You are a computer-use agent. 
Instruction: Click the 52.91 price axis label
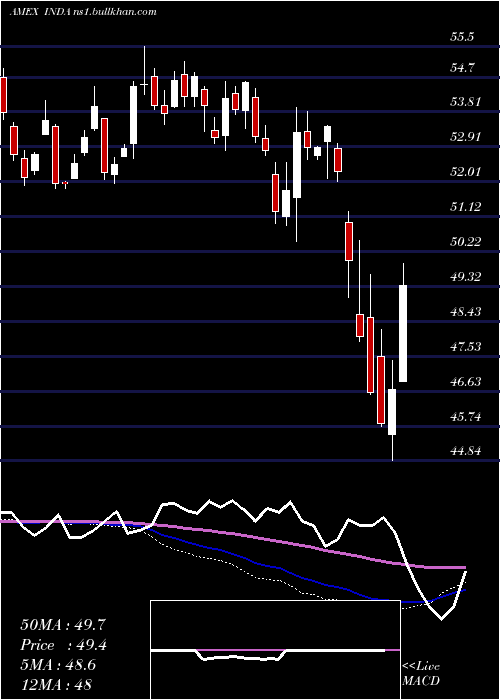click(466, 137)
